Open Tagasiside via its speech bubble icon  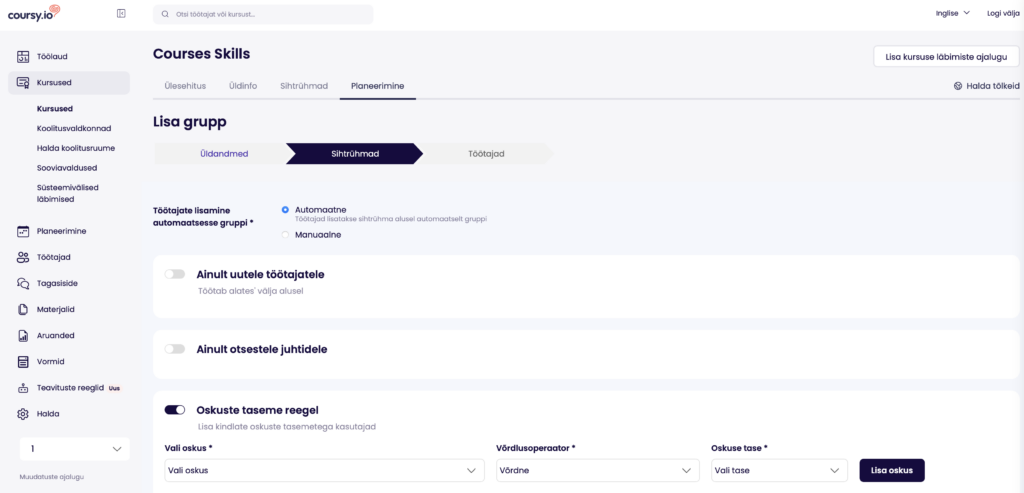pos(23,283)
